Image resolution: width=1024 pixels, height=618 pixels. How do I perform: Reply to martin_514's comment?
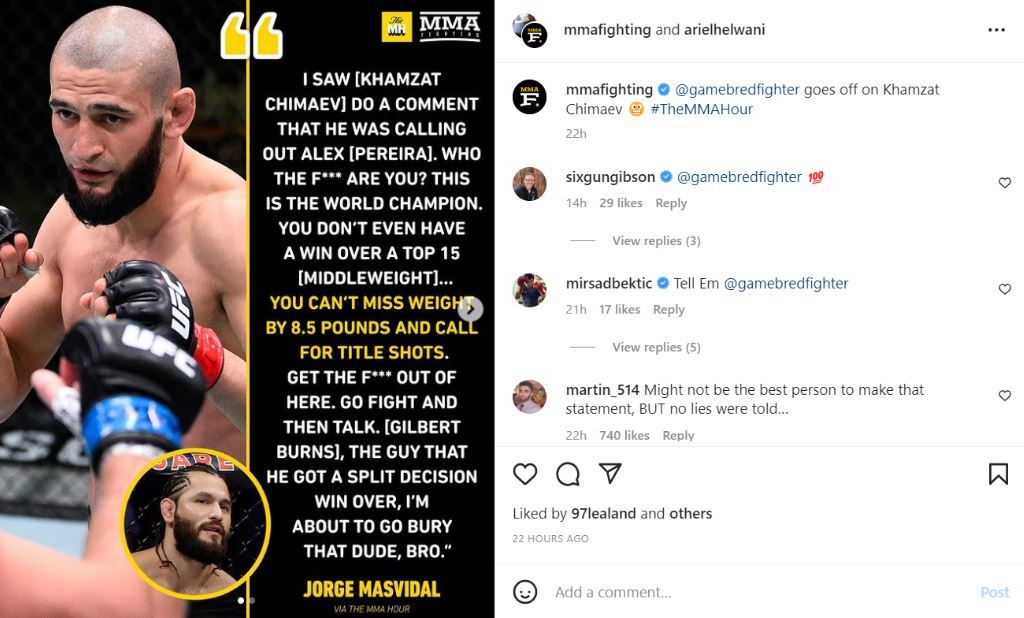point(678,436)
